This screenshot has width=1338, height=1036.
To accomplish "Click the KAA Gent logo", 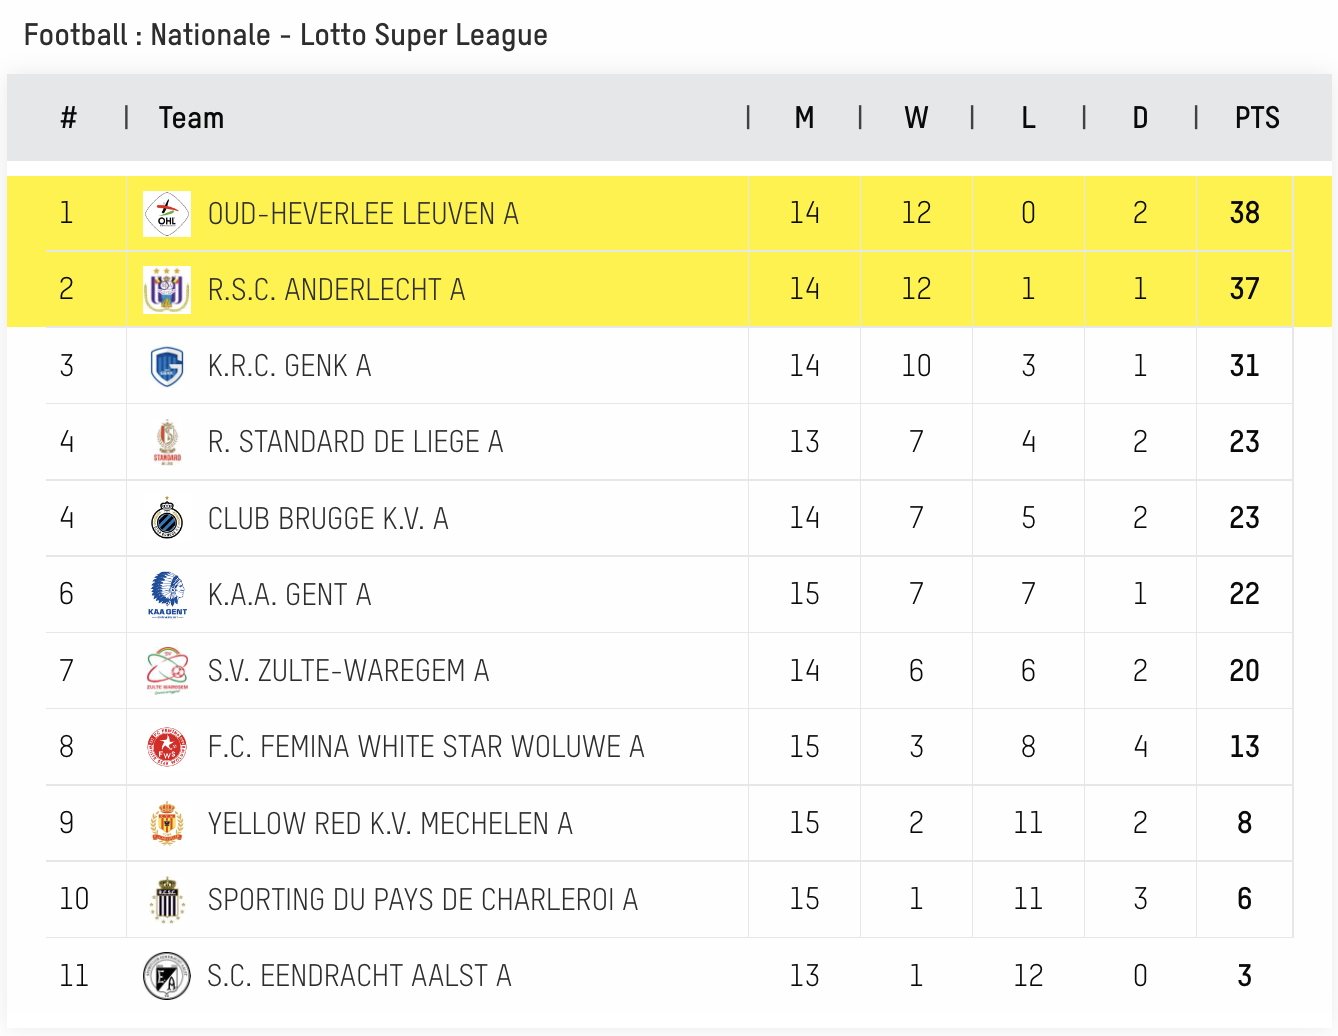I will point(167,595).
